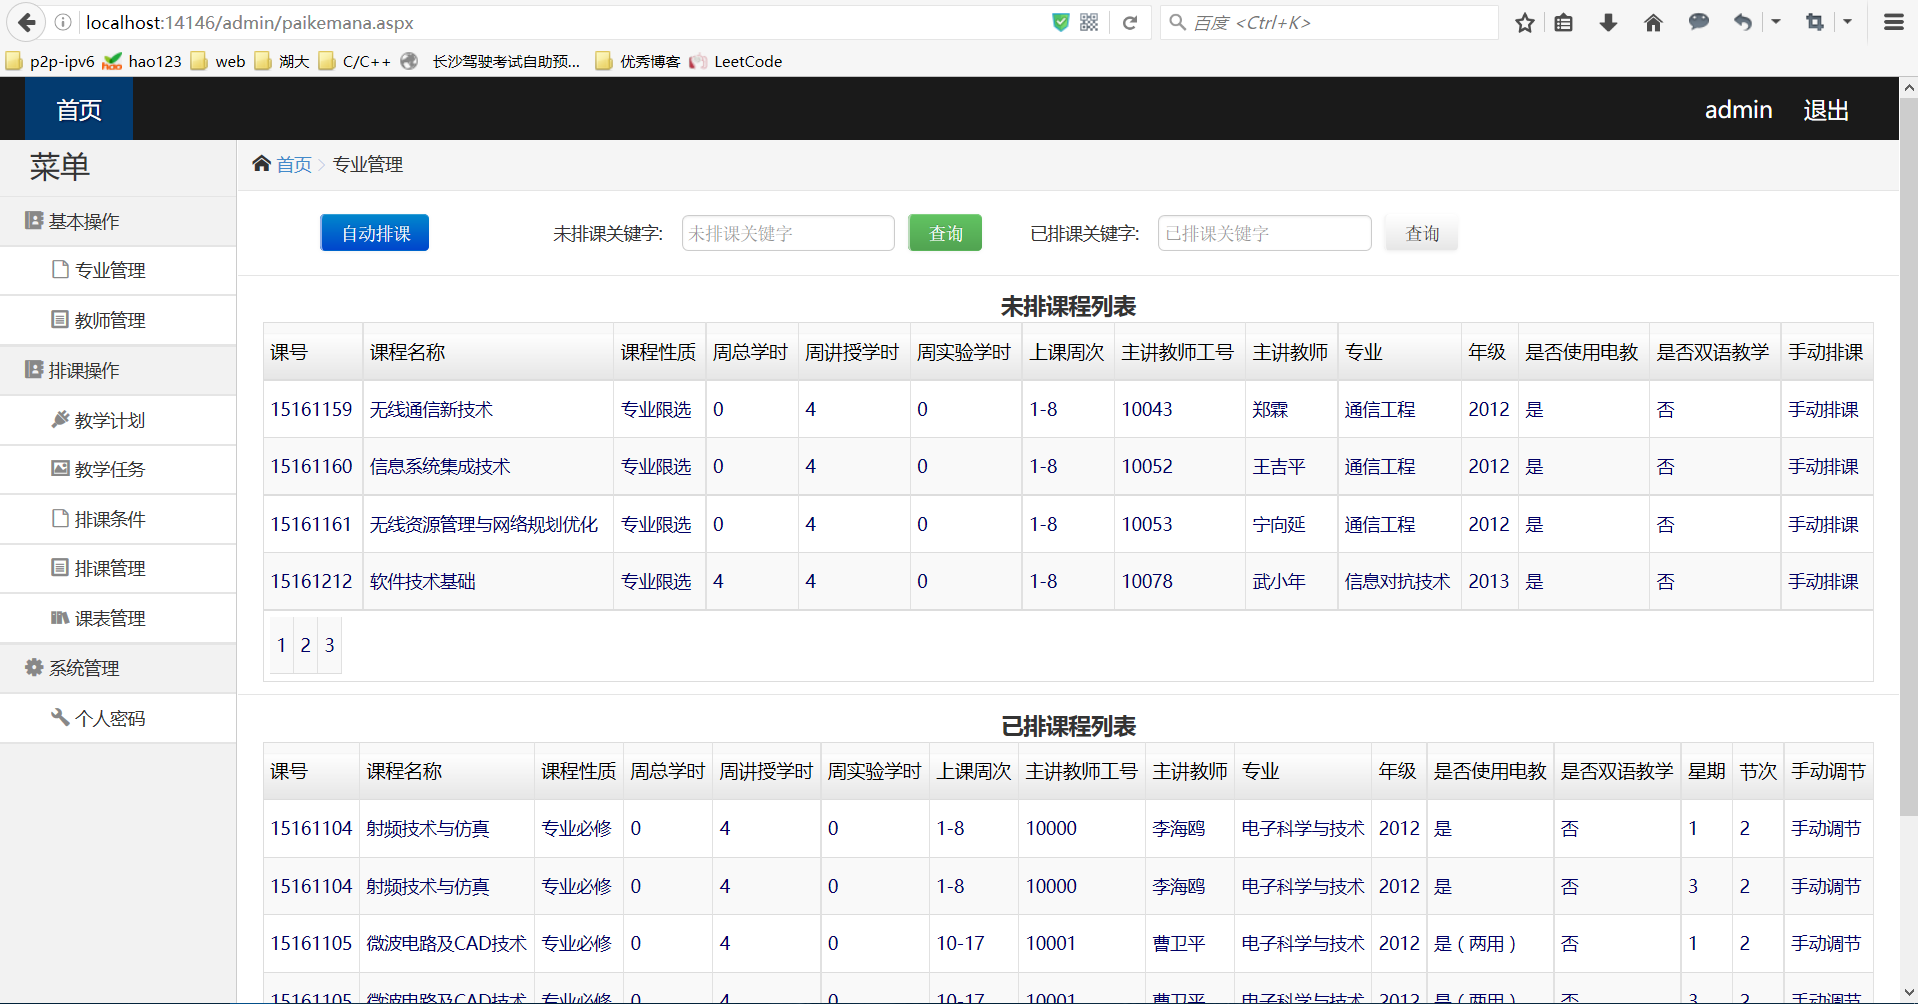
Task: Focus the 已排课关键字 input field
Action: click(1264, 233)
